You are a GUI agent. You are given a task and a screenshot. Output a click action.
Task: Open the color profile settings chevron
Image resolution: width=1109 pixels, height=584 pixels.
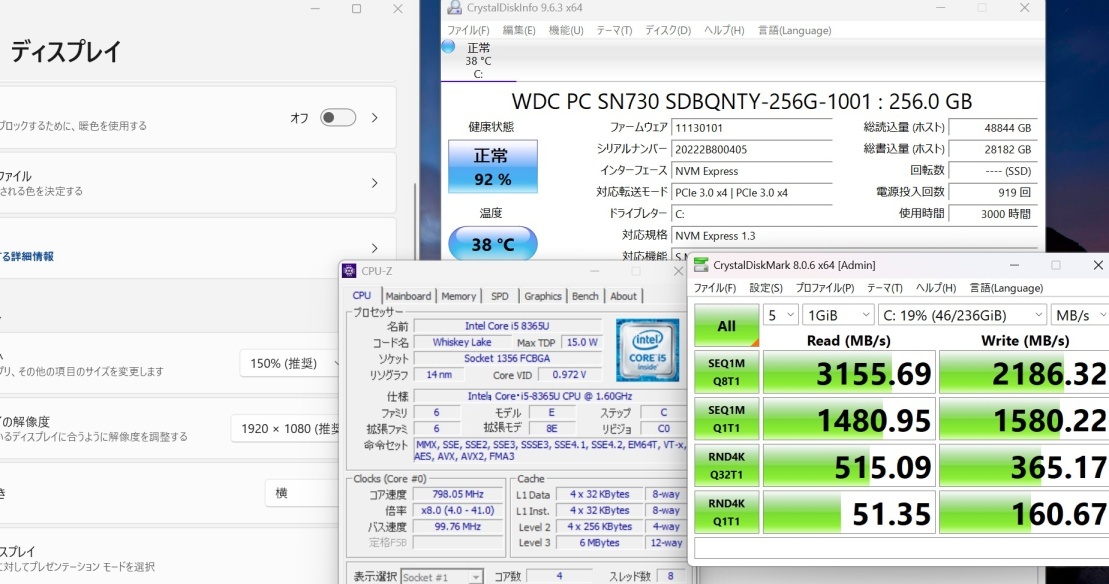(x=375, y=183)
